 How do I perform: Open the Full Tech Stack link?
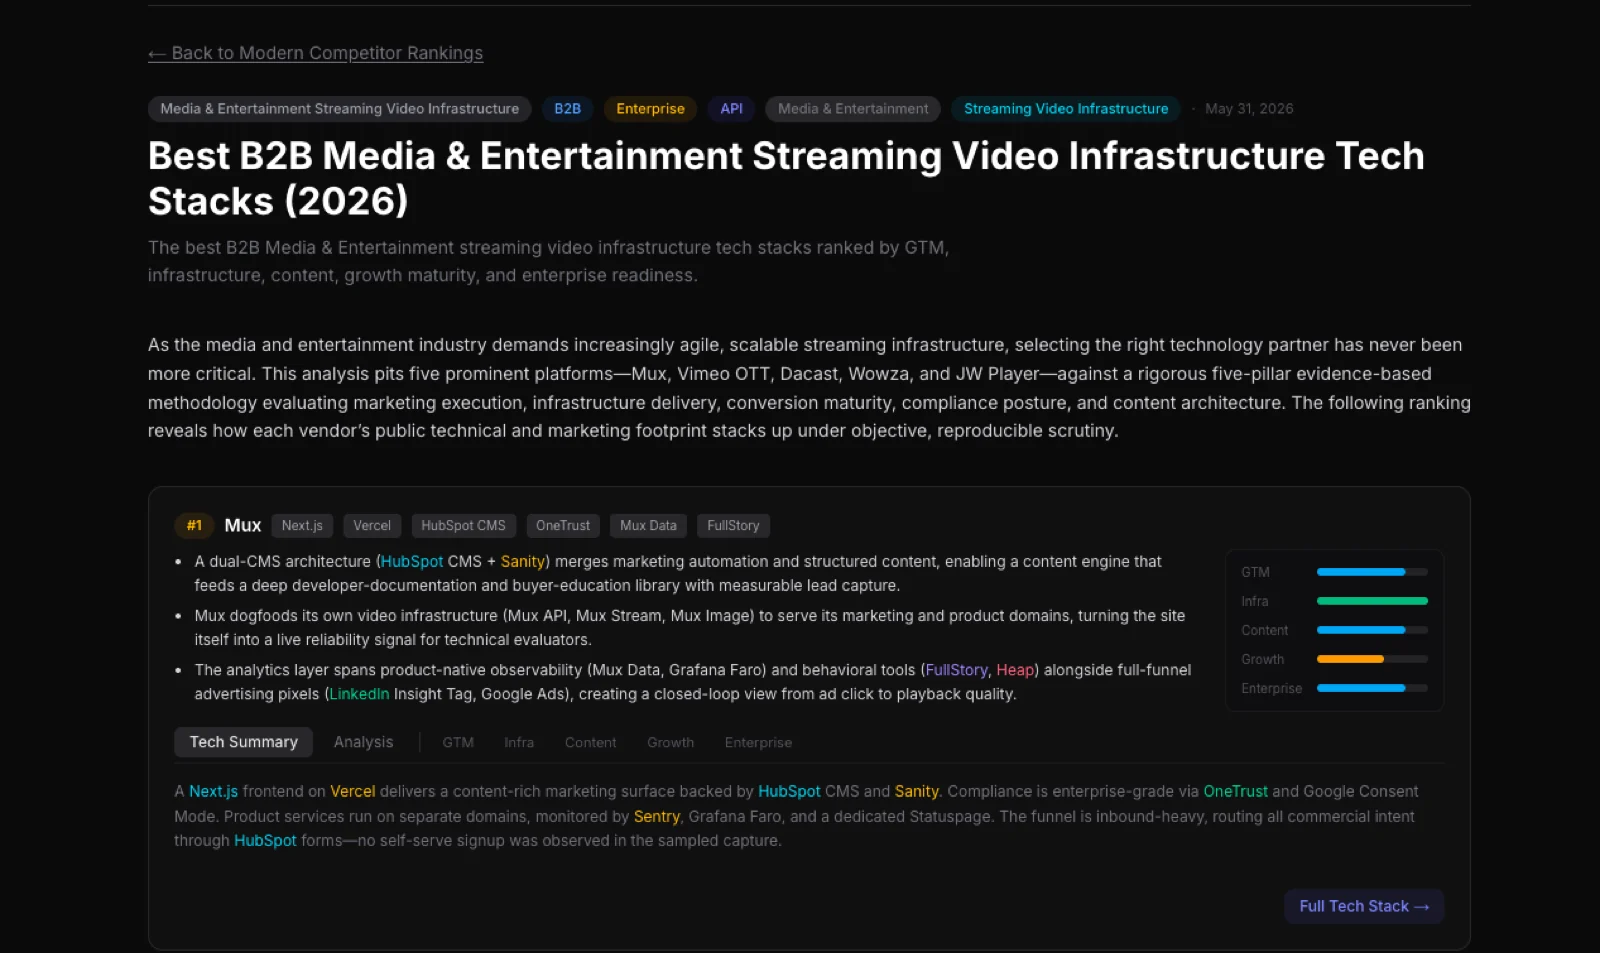[1364, 906]
